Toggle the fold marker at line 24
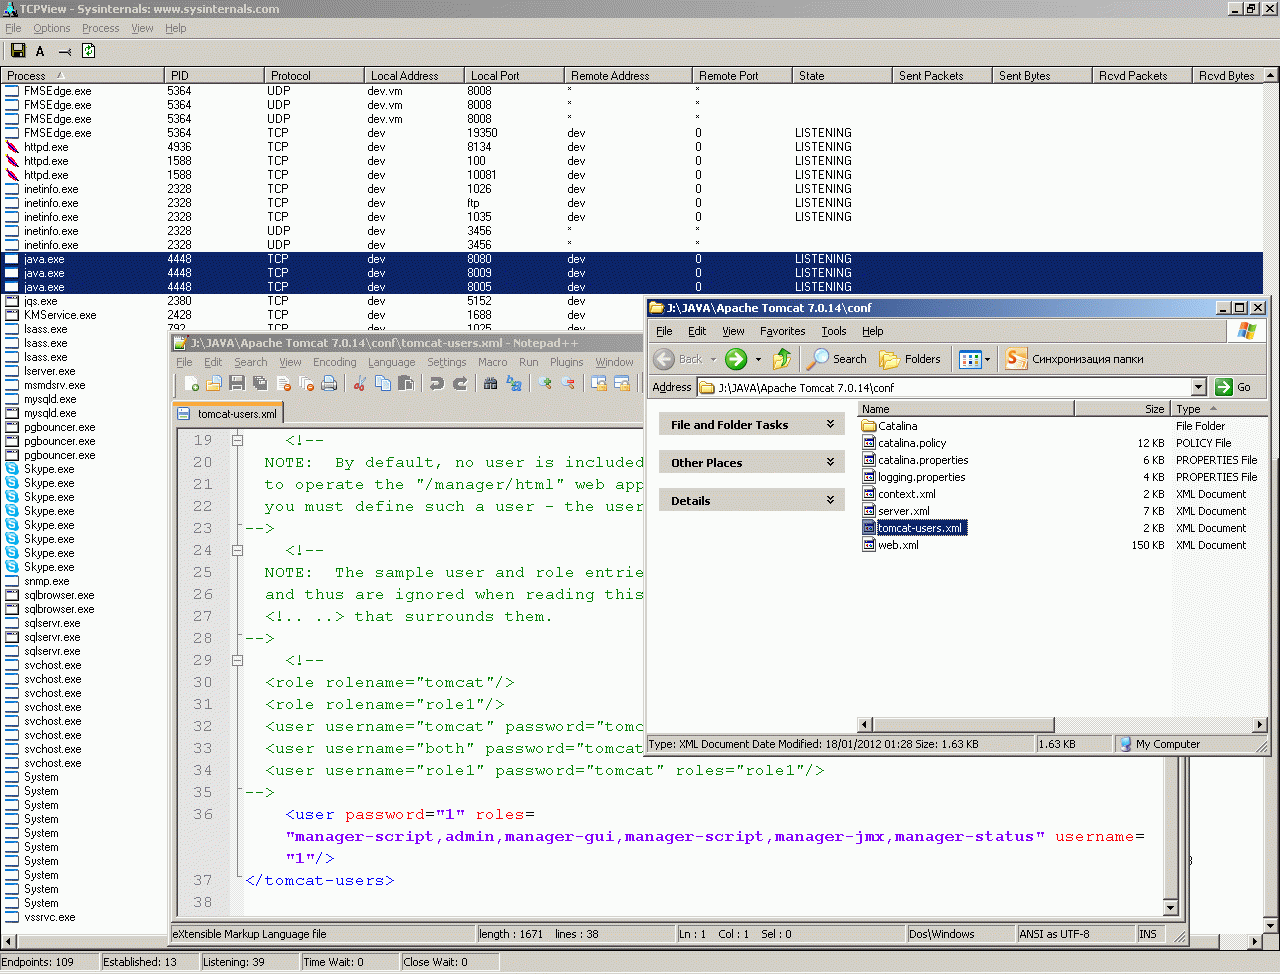The height and width of the screenshot is (974, 1280). [237, 550]
